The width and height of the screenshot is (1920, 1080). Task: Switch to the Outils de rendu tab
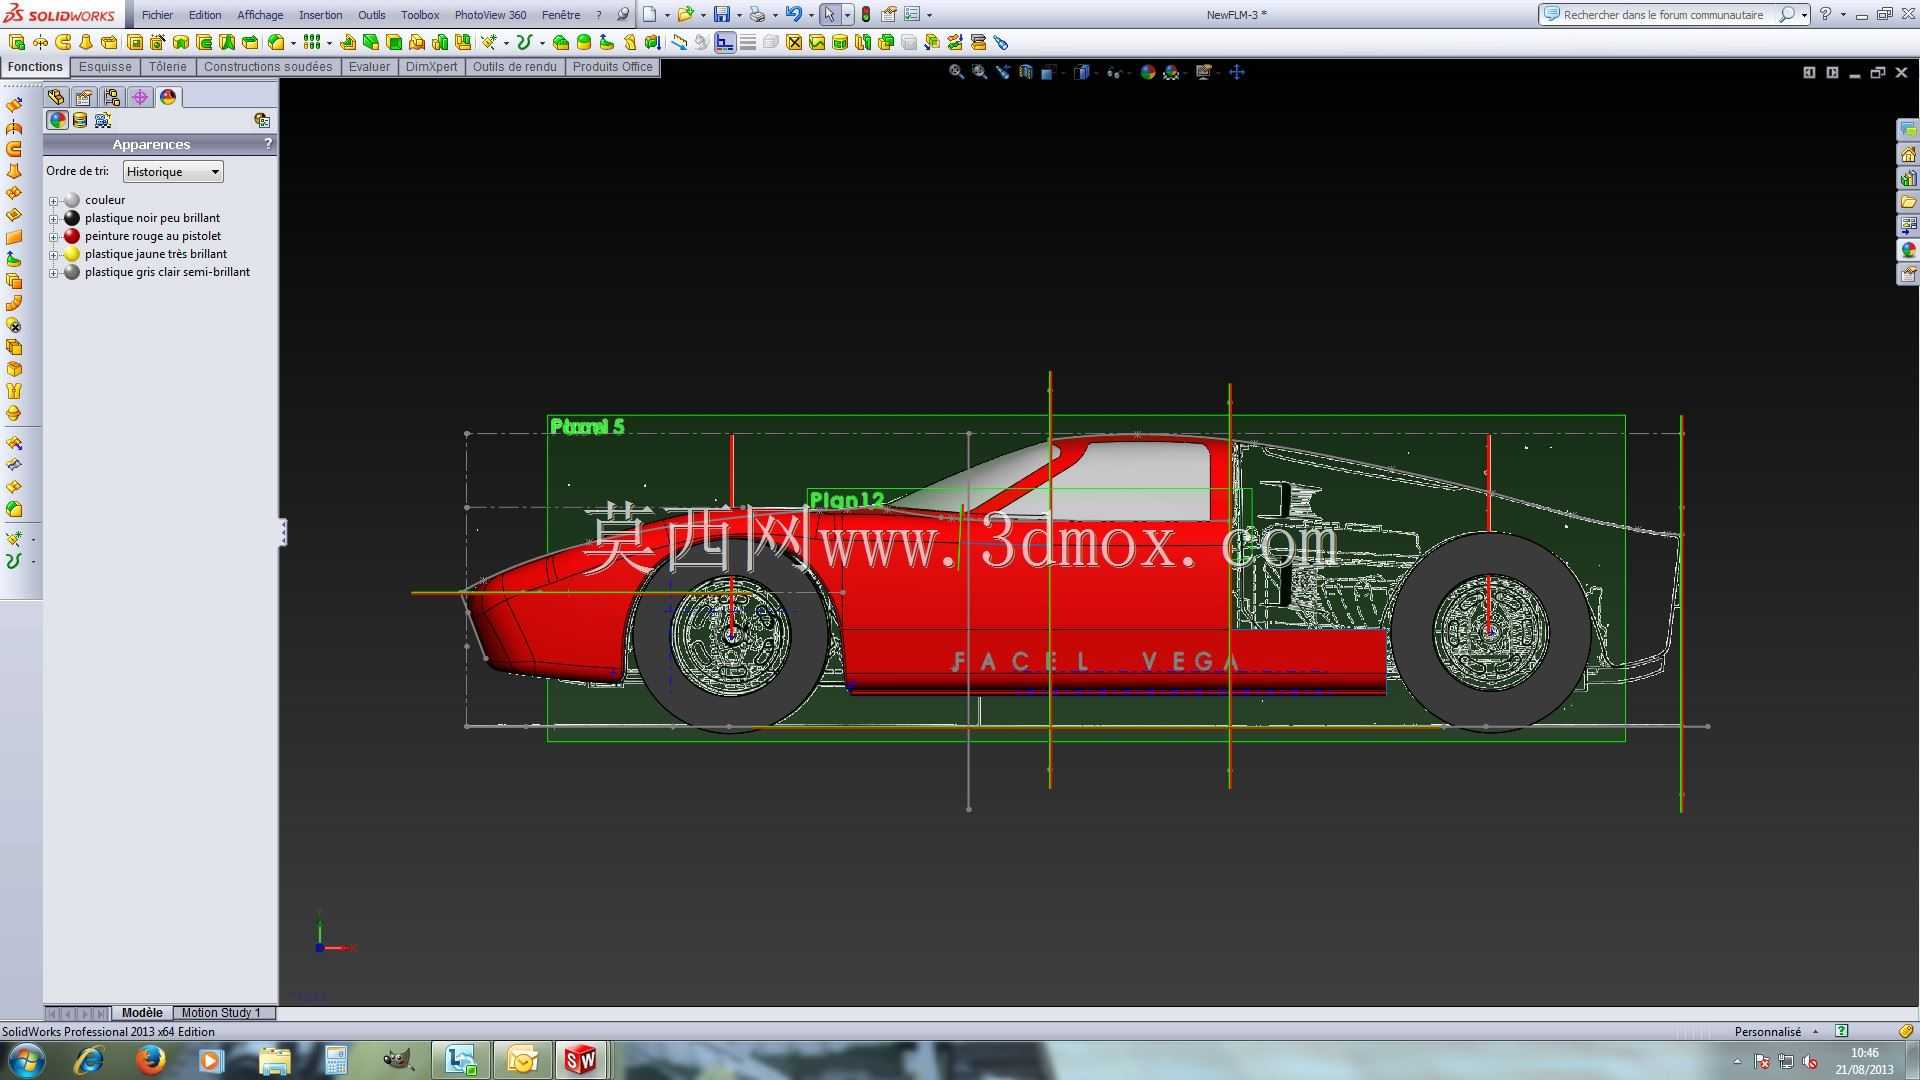coord(514,67)
